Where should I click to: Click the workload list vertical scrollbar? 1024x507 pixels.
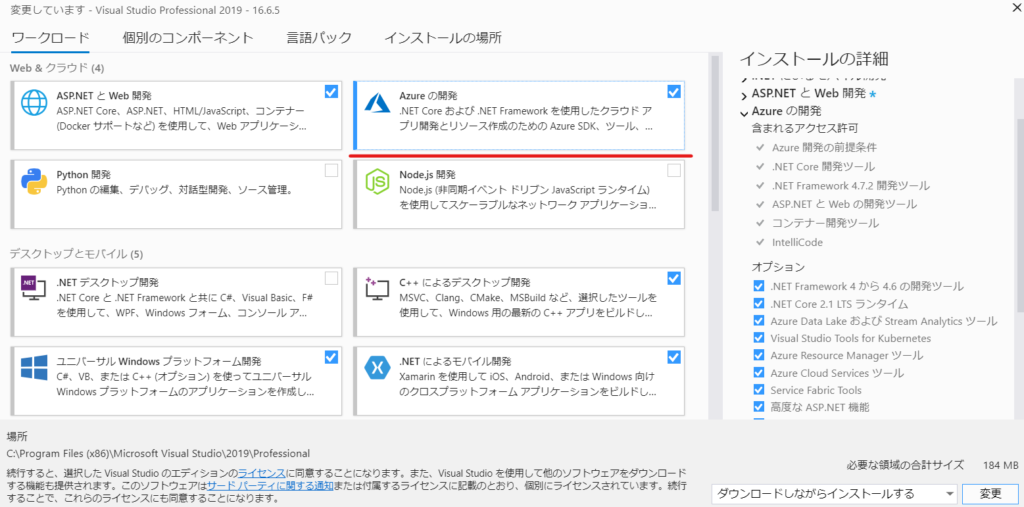(x=714, y=134)
